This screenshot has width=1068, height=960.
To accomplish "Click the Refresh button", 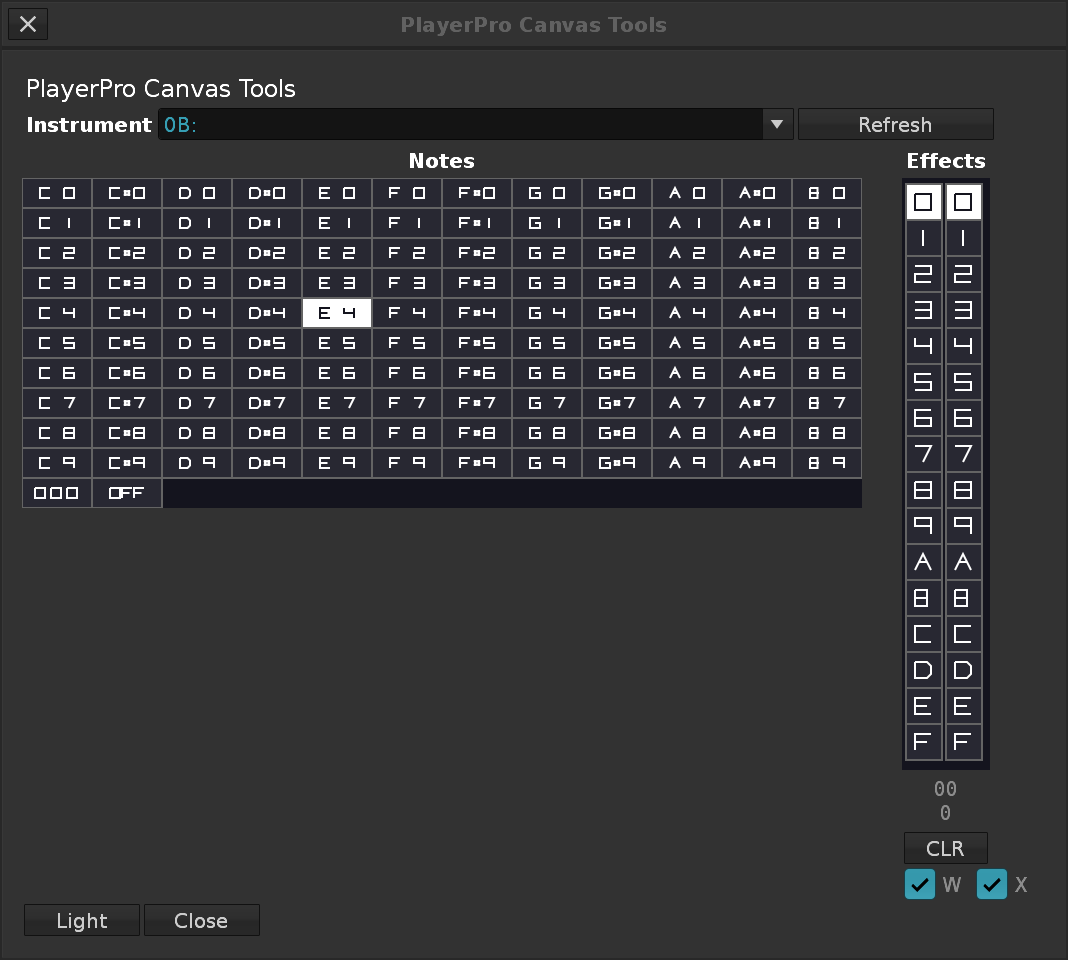I will 895,125.
